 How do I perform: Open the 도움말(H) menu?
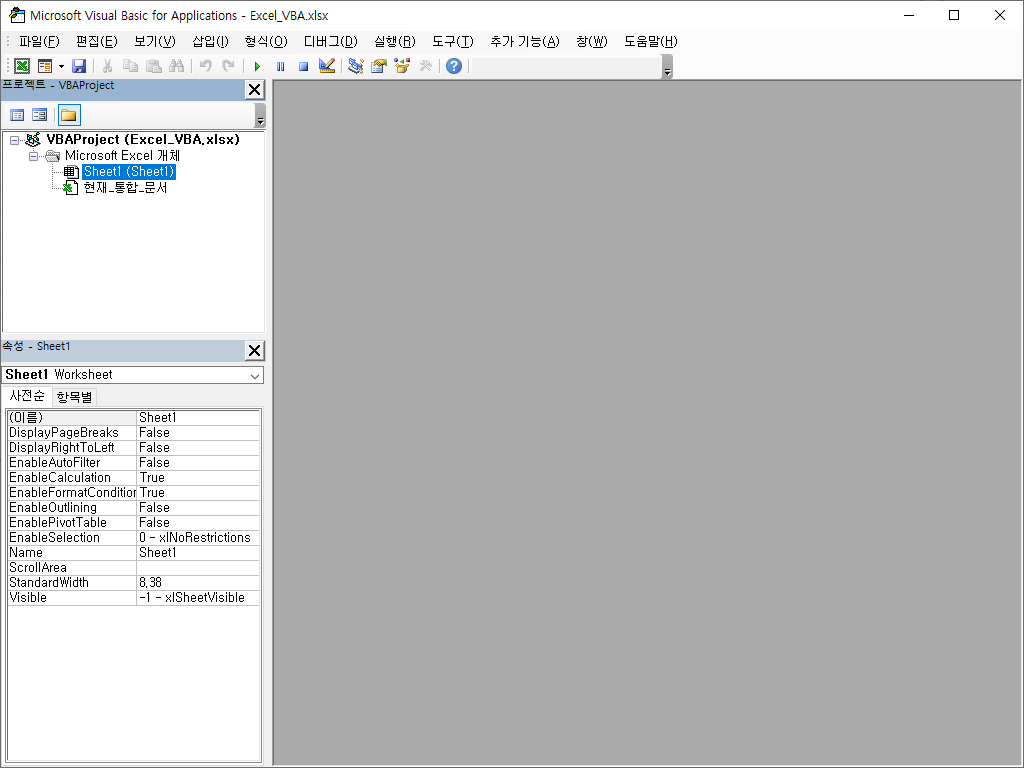650,42
